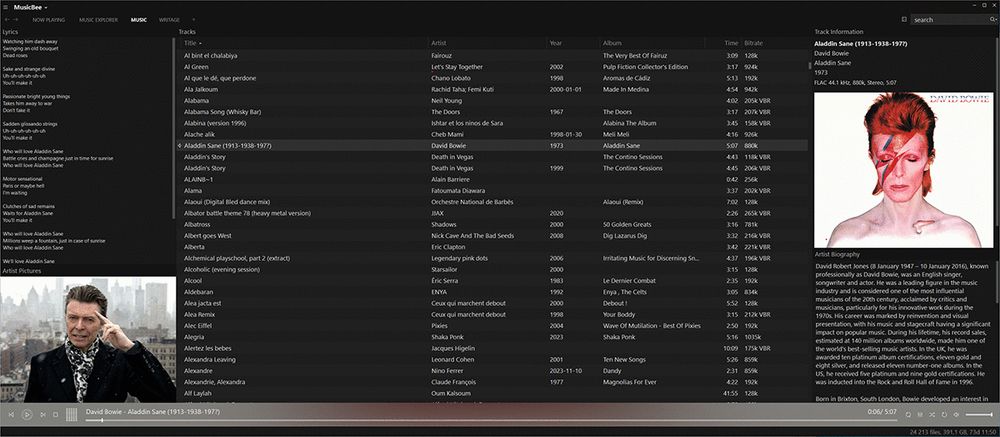The image size is (1000, 437).
Task: Click the year cell '2023-11-10' for Alexandre
Action: coord(566,371)
